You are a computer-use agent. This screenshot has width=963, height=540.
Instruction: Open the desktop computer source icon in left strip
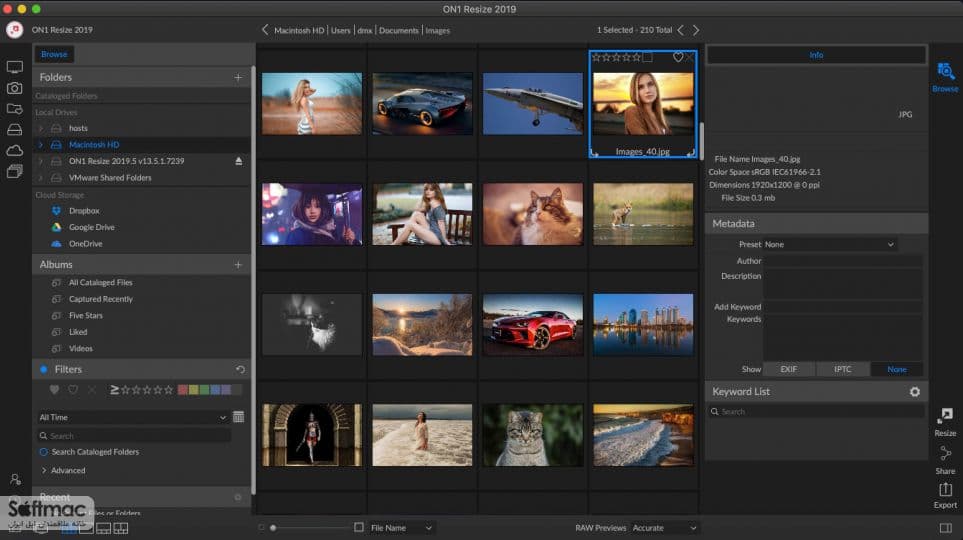(x=15, y=67)
